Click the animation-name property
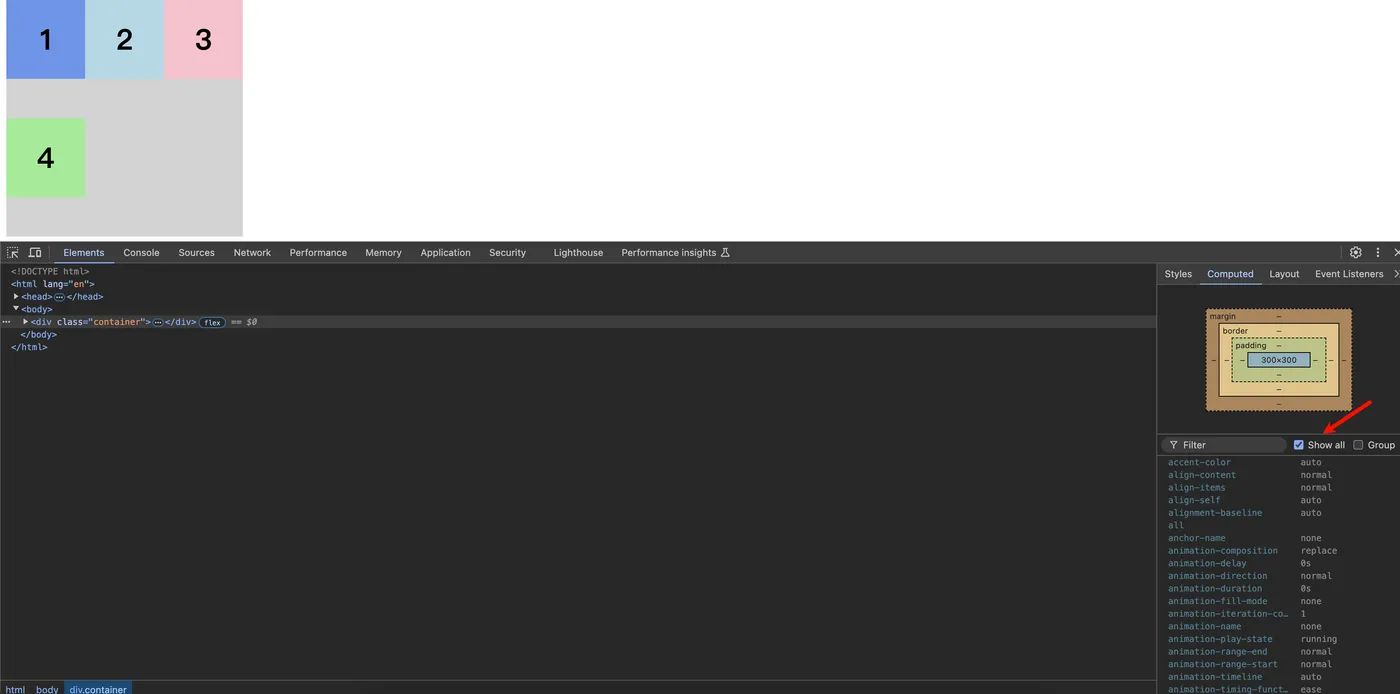This screenshot has width=1400, height=694. [1204, 627]
